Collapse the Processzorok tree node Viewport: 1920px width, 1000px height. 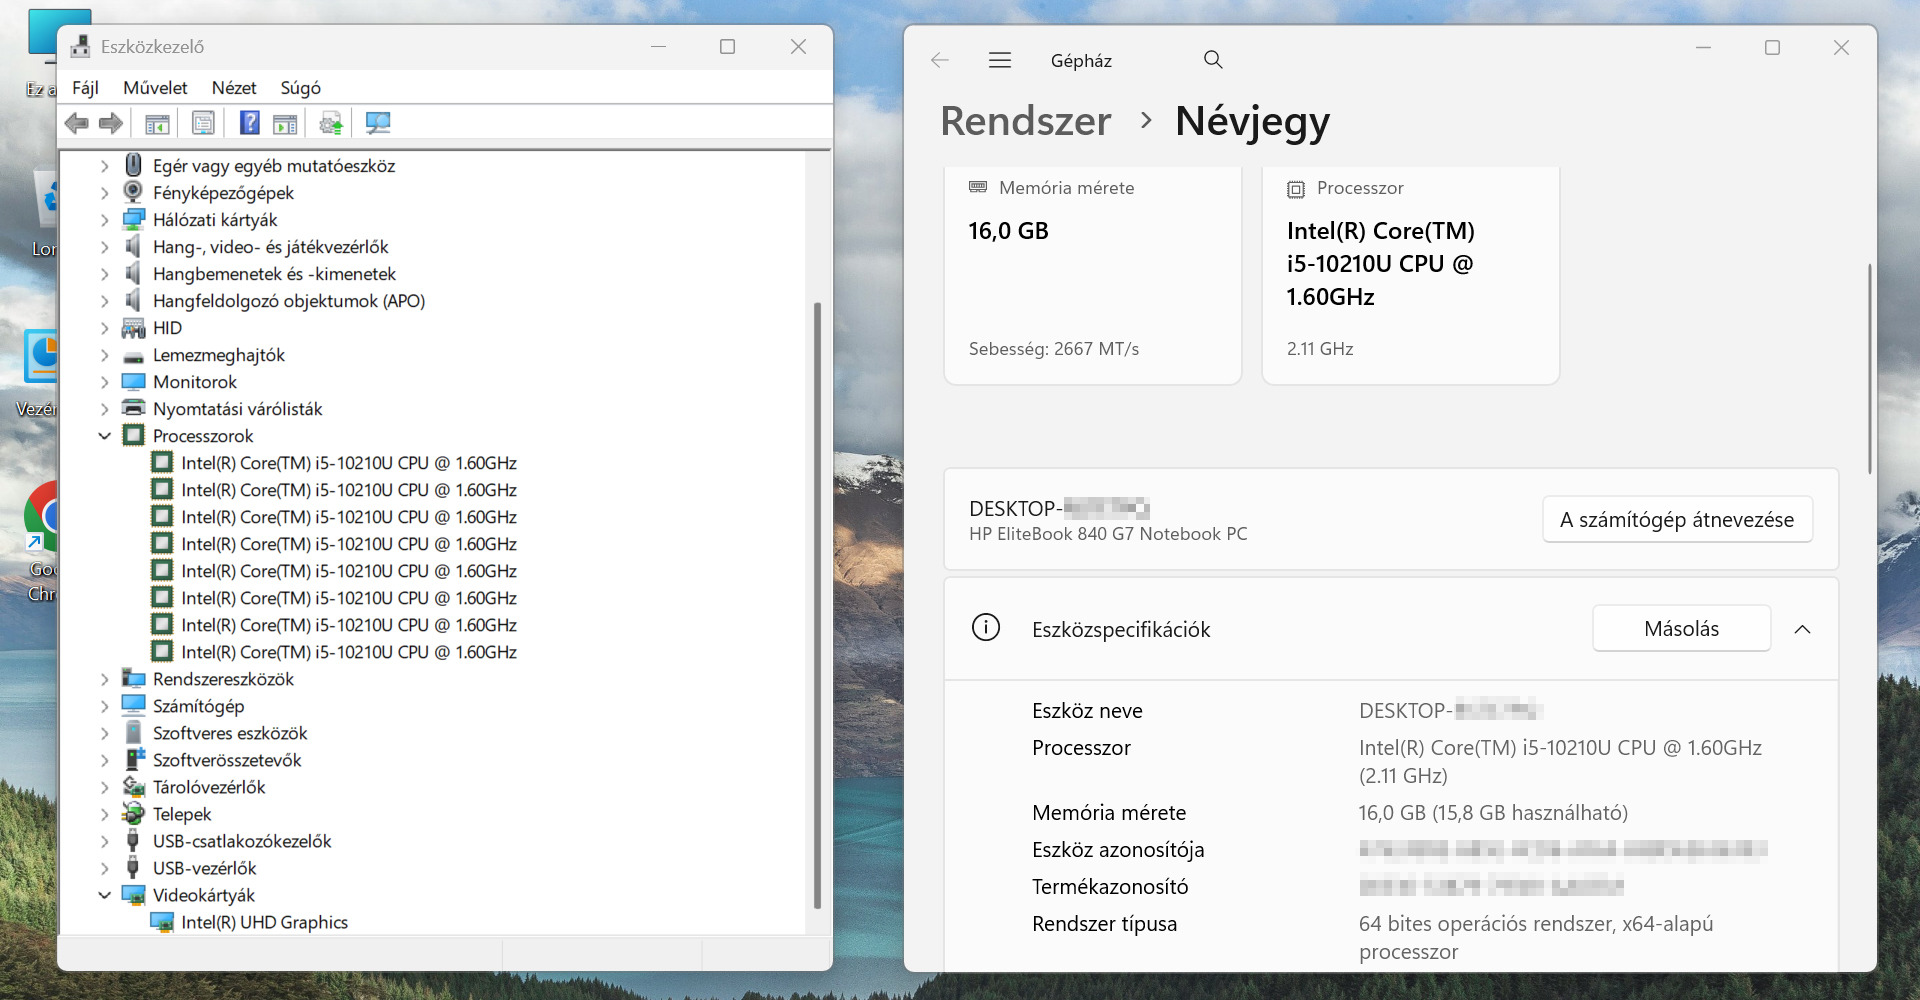pos(105,436)
